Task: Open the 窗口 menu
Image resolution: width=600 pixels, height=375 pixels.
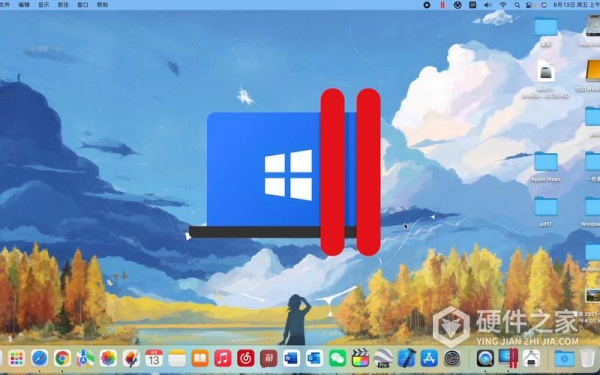Action: [x=83, y=5]
